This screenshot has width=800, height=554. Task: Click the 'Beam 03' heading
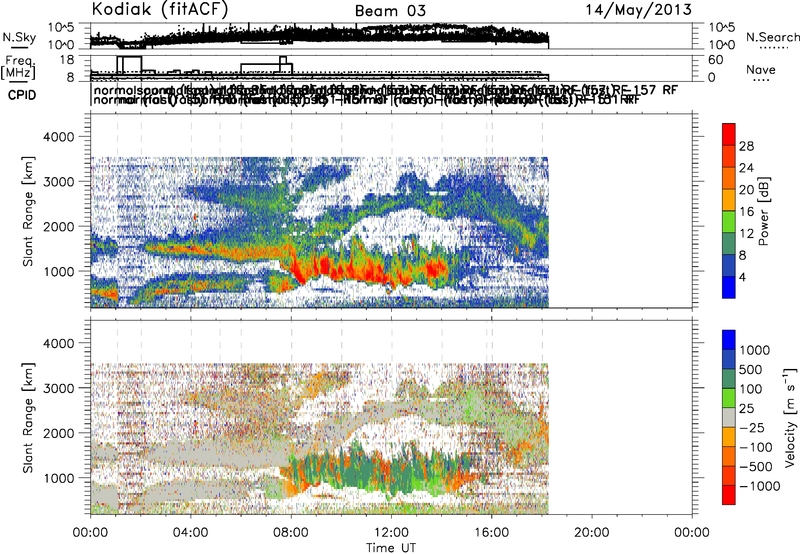[x=390, y=11]
